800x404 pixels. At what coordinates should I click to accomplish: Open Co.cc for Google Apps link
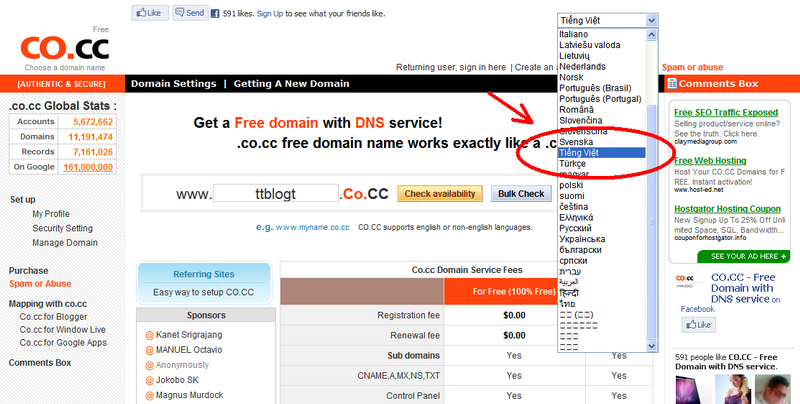63,343
